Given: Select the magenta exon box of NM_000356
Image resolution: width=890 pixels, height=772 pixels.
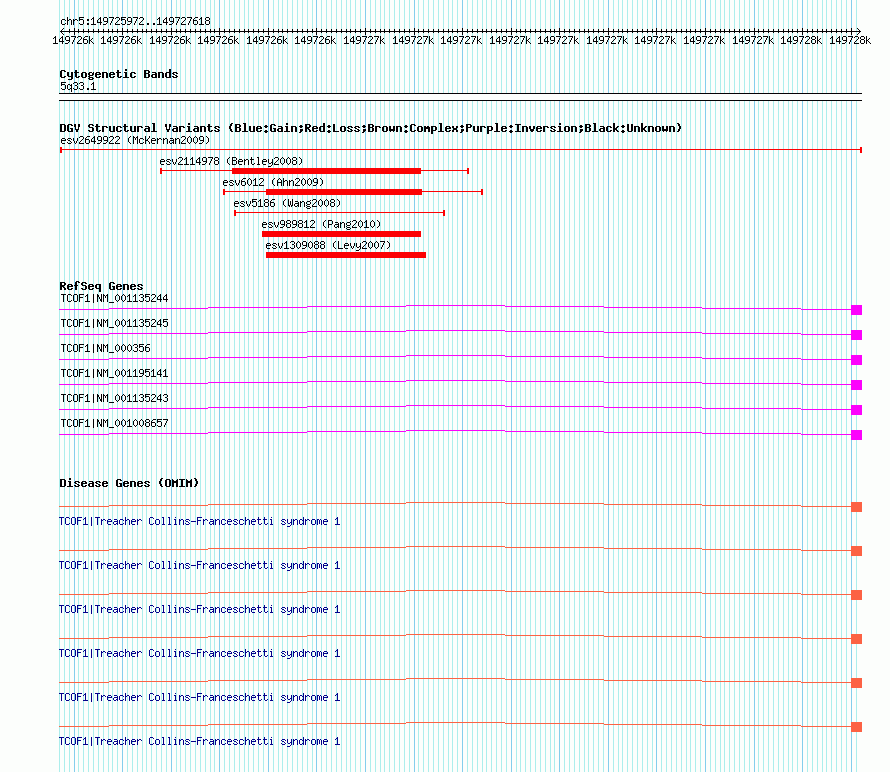Looking at the screenshot, I should point(857,360).
